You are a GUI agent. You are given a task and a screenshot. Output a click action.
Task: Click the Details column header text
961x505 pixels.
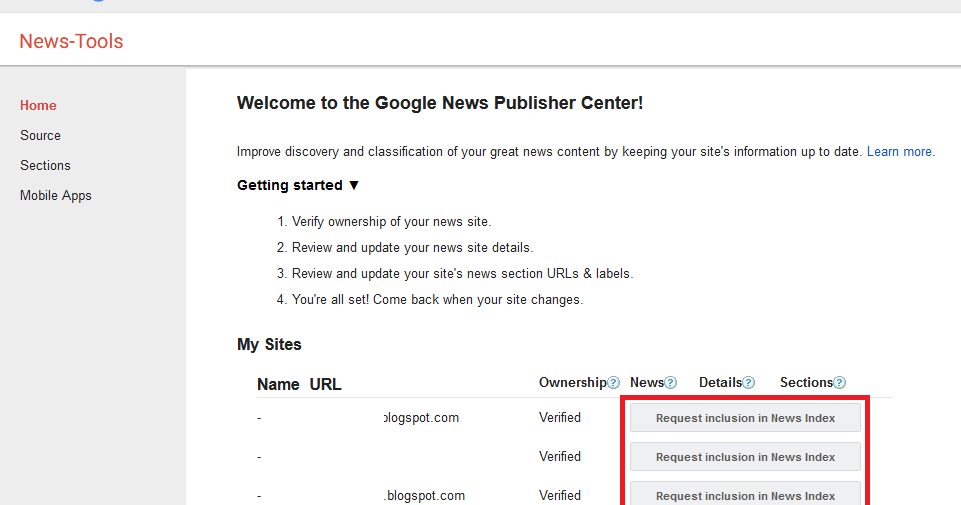(x=720, y=382)
